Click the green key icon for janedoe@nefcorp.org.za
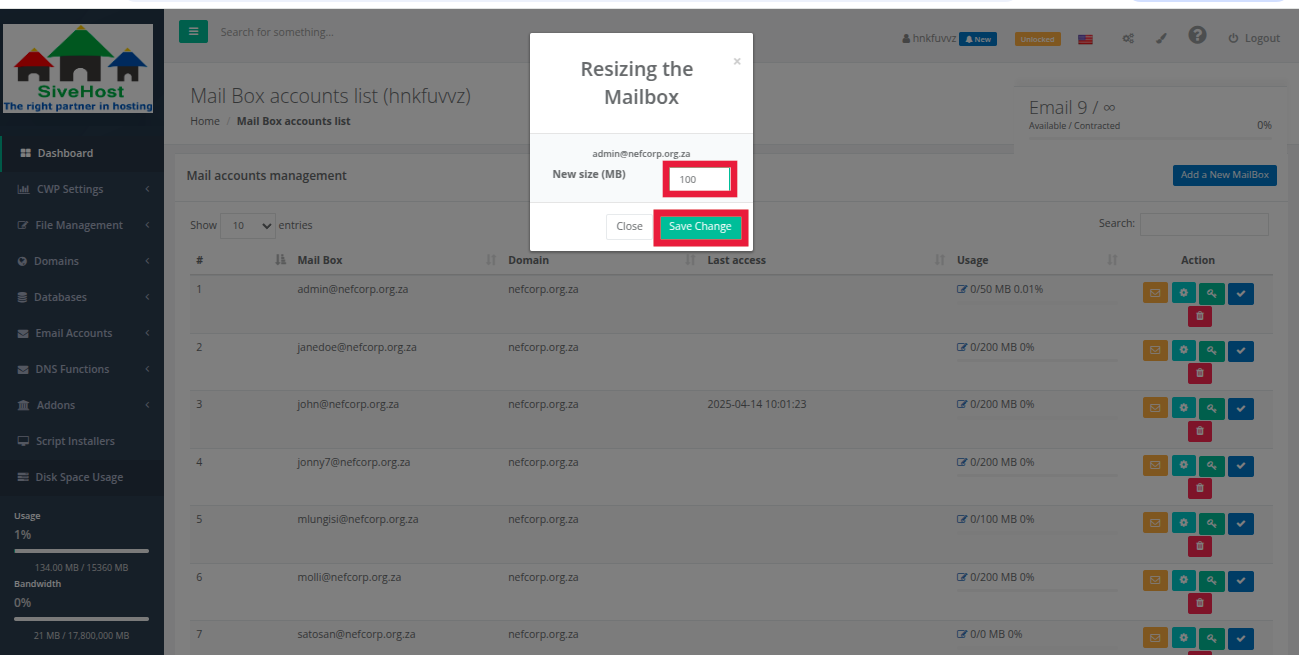1299x655 pixels. [x=1212, y=351]
